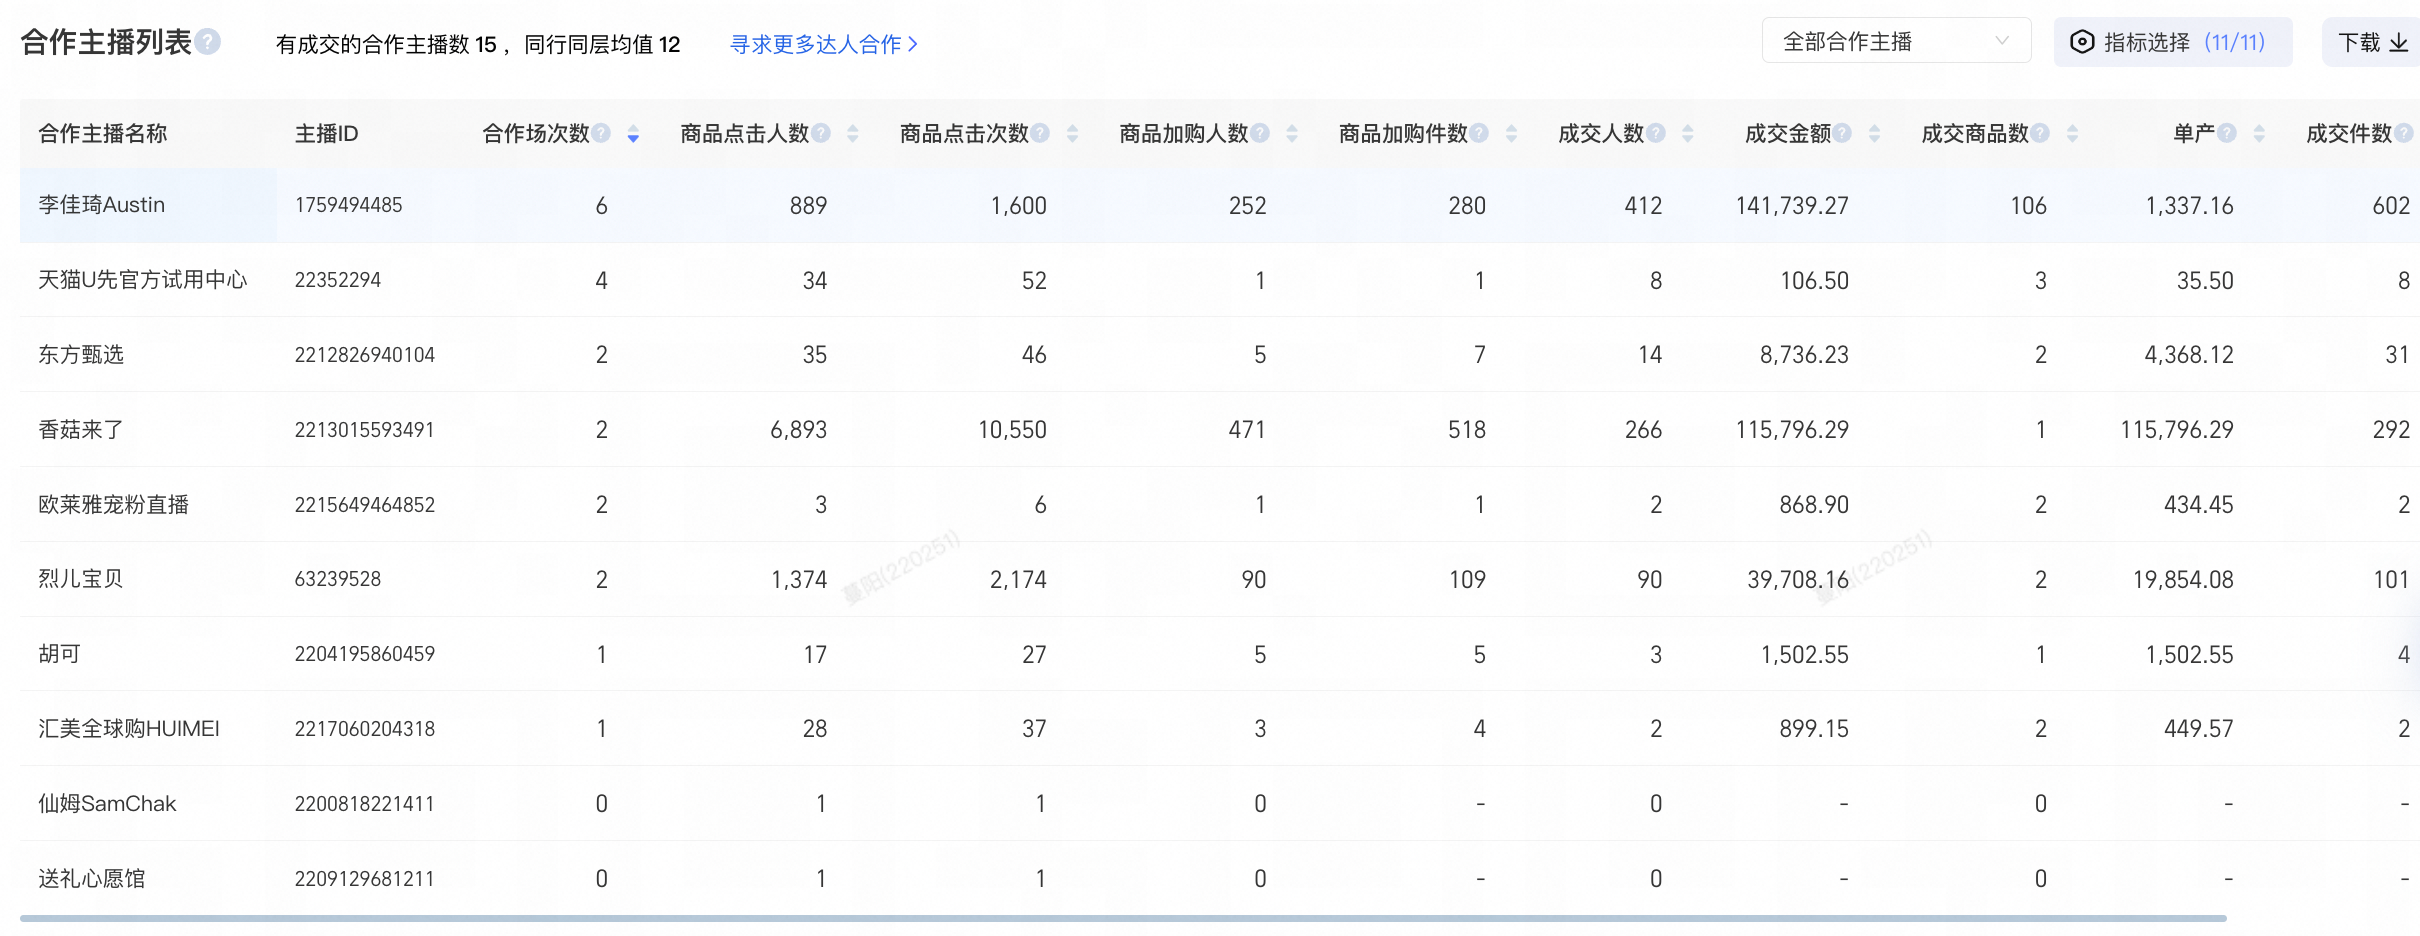Click anchor ID 22352294
This screenshot has width=2420, height=936.
pos(337,280)
